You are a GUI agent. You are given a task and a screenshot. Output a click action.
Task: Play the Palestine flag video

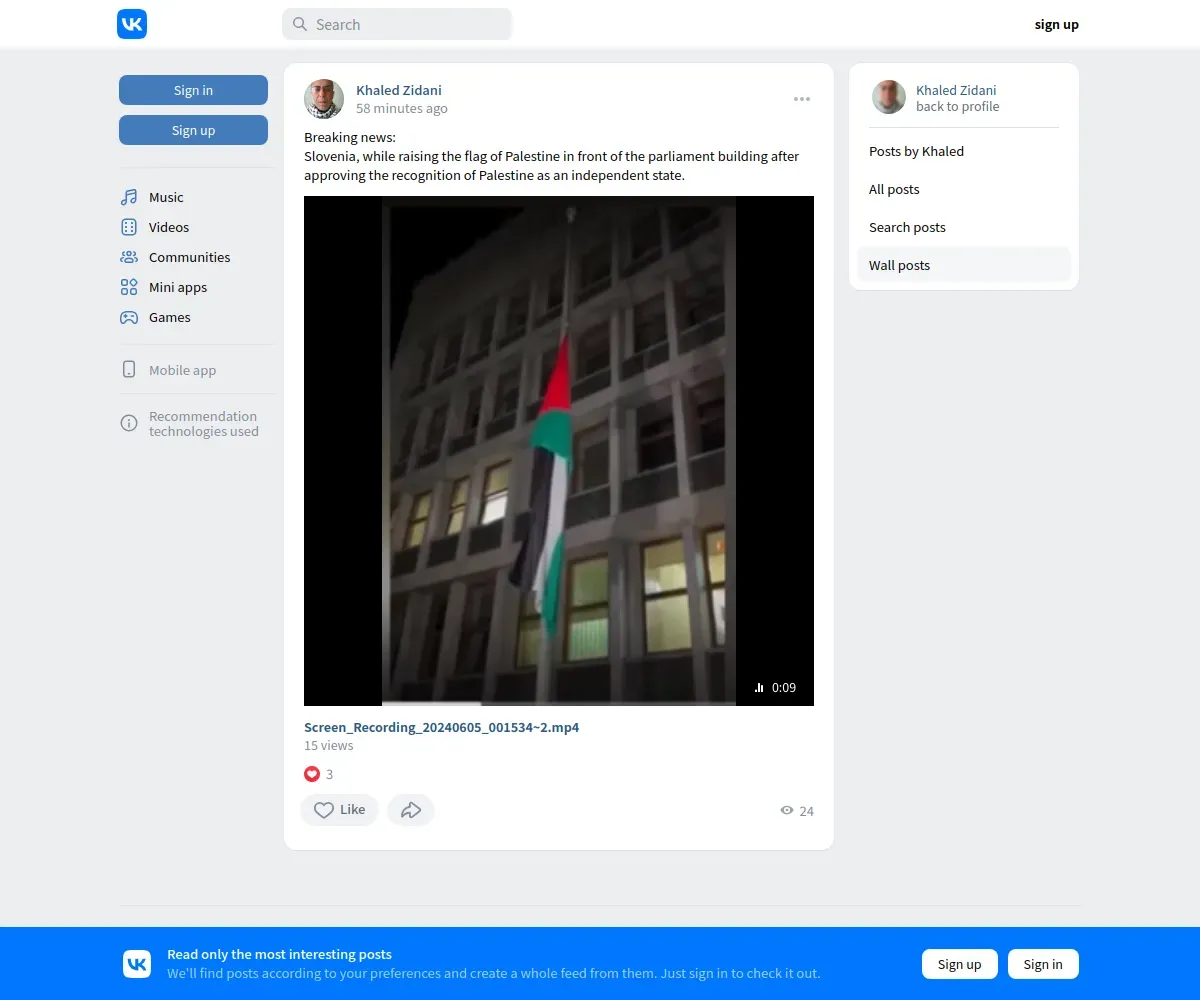point(559,451)
